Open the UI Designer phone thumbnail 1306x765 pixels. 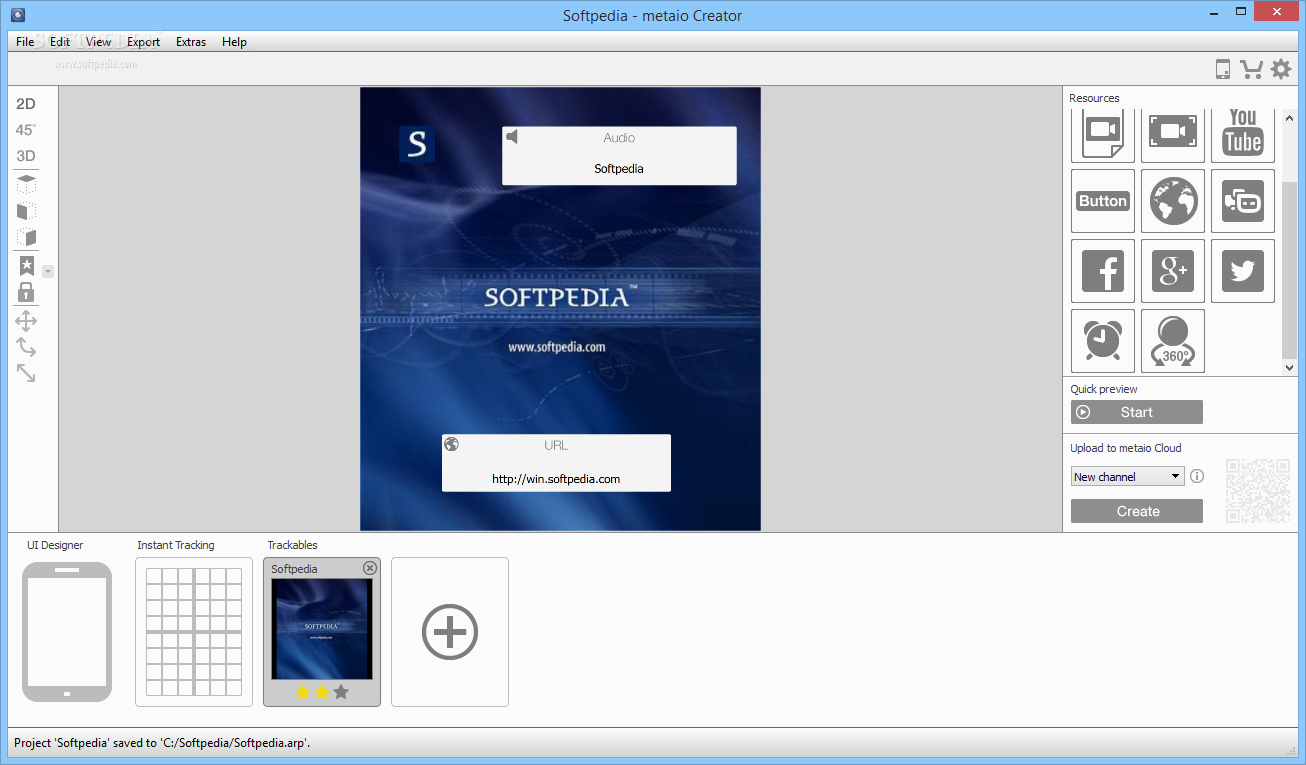pyautogui.click(x=67, y=632)
